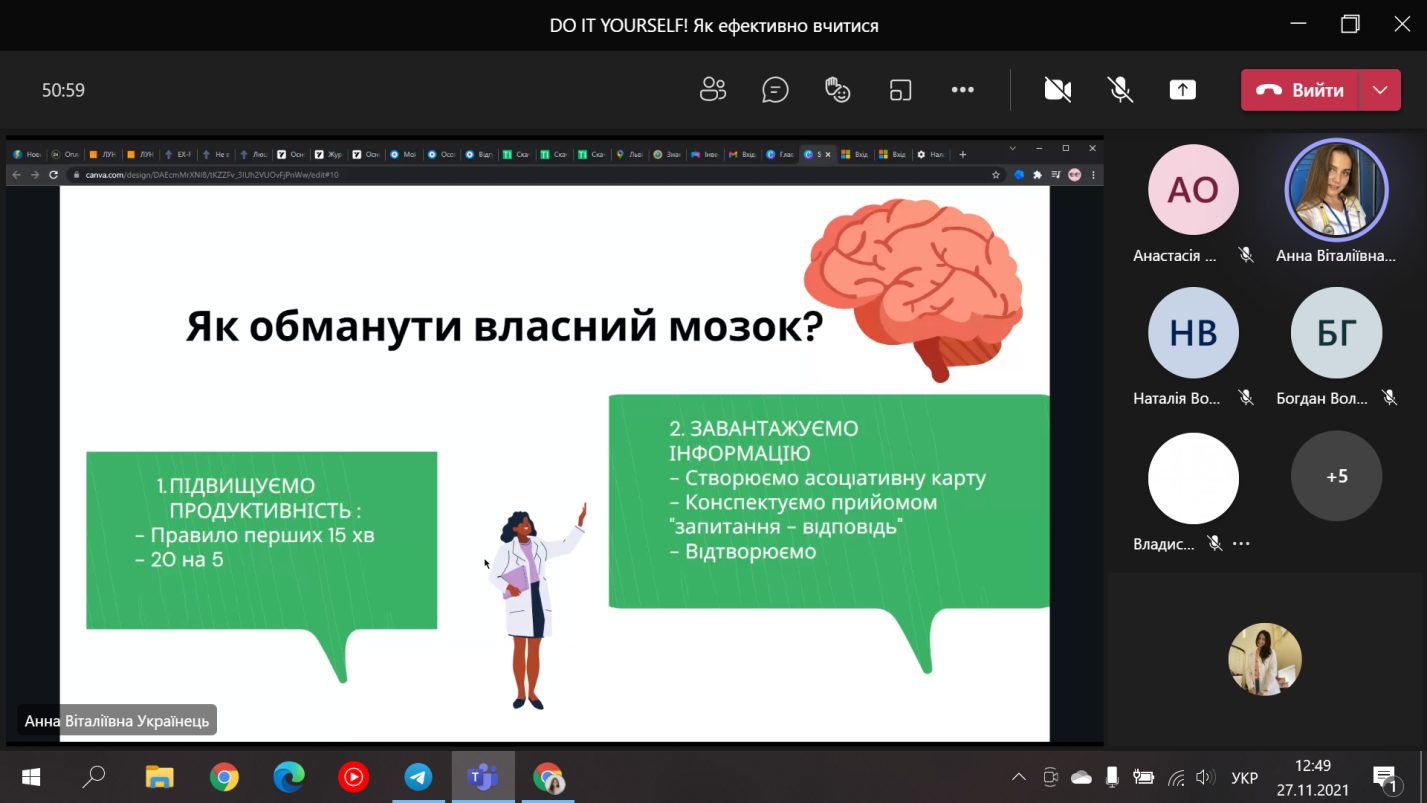Switch input language via УКР indicator
The width and height of the screenshot is (1427, 803).
(x=1244, y=777)
